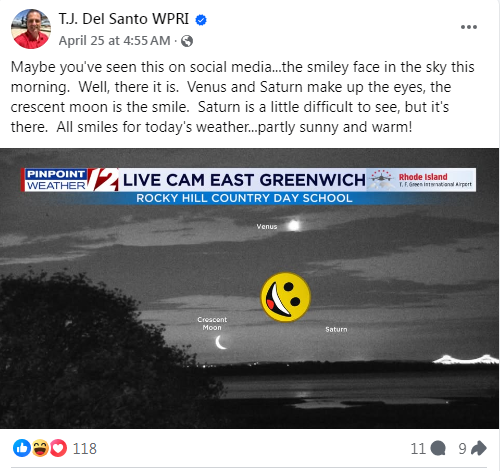The width and height of the screenshot is (500, 471).
Task: Open comments via speech bubble icon
Action: 438,448
